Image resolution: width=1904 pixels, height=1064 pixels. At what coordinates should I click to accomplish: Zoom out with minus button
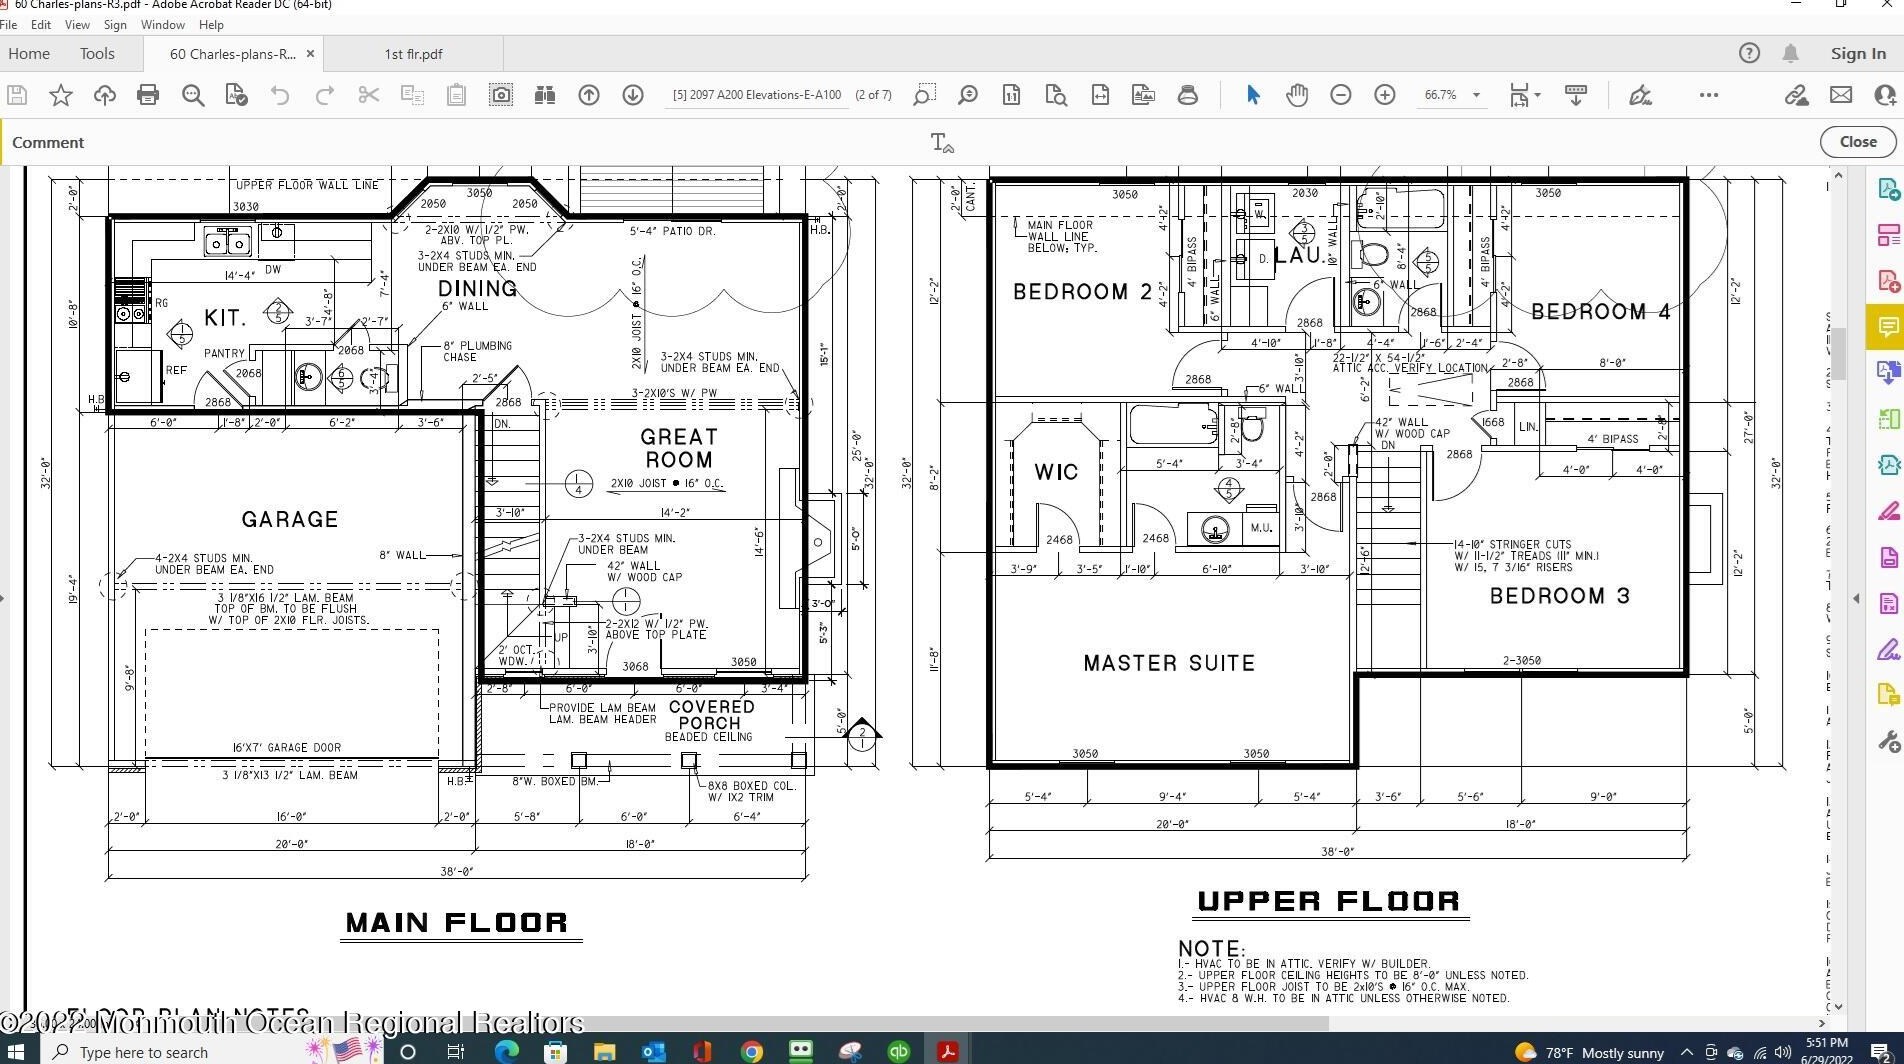[1341, 95]
